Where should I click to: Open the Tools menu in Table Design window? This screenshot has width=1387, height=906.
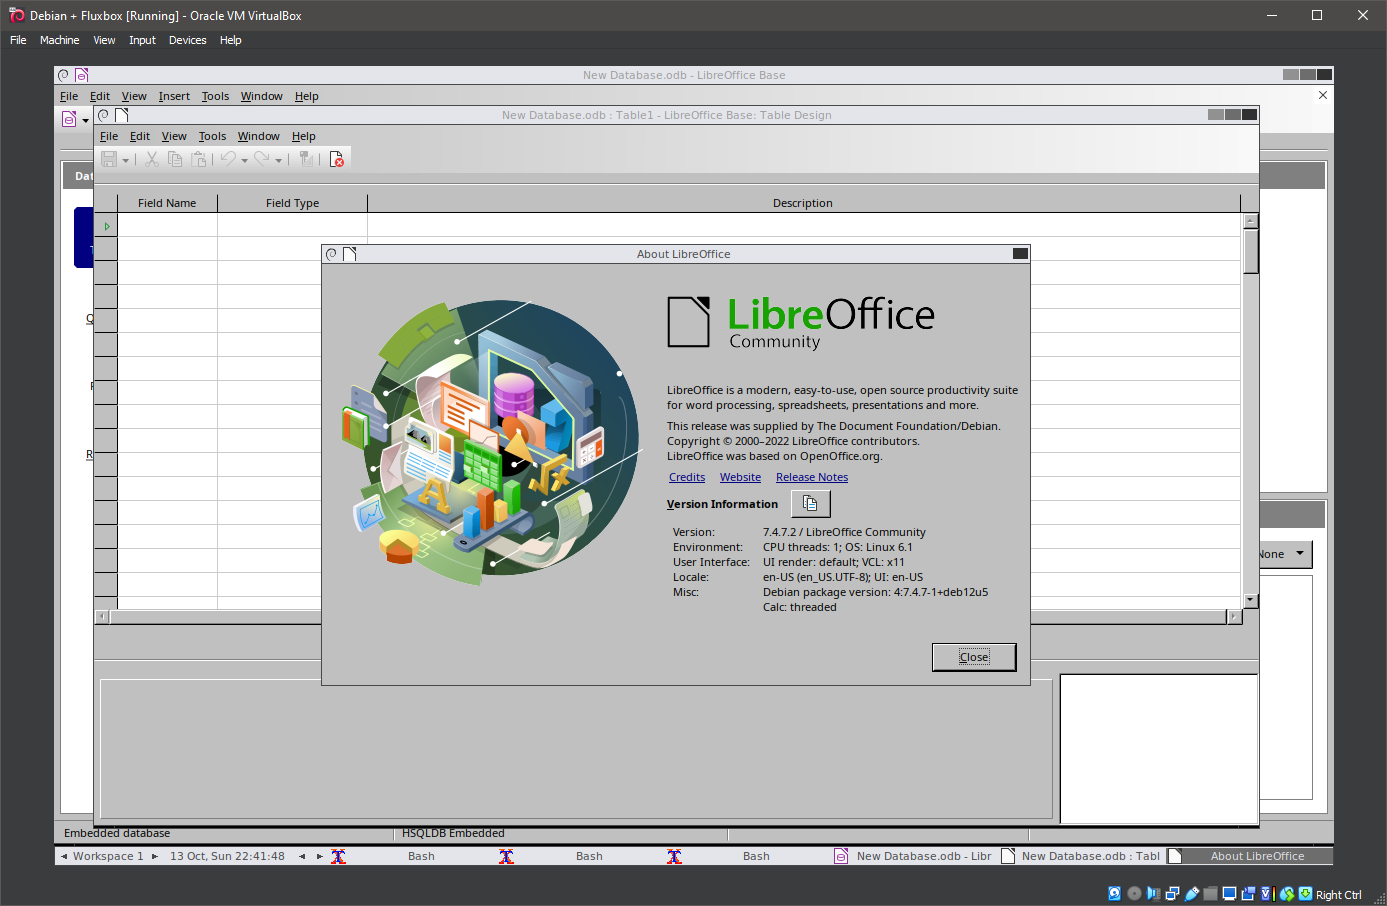click(x=212, y=136)
